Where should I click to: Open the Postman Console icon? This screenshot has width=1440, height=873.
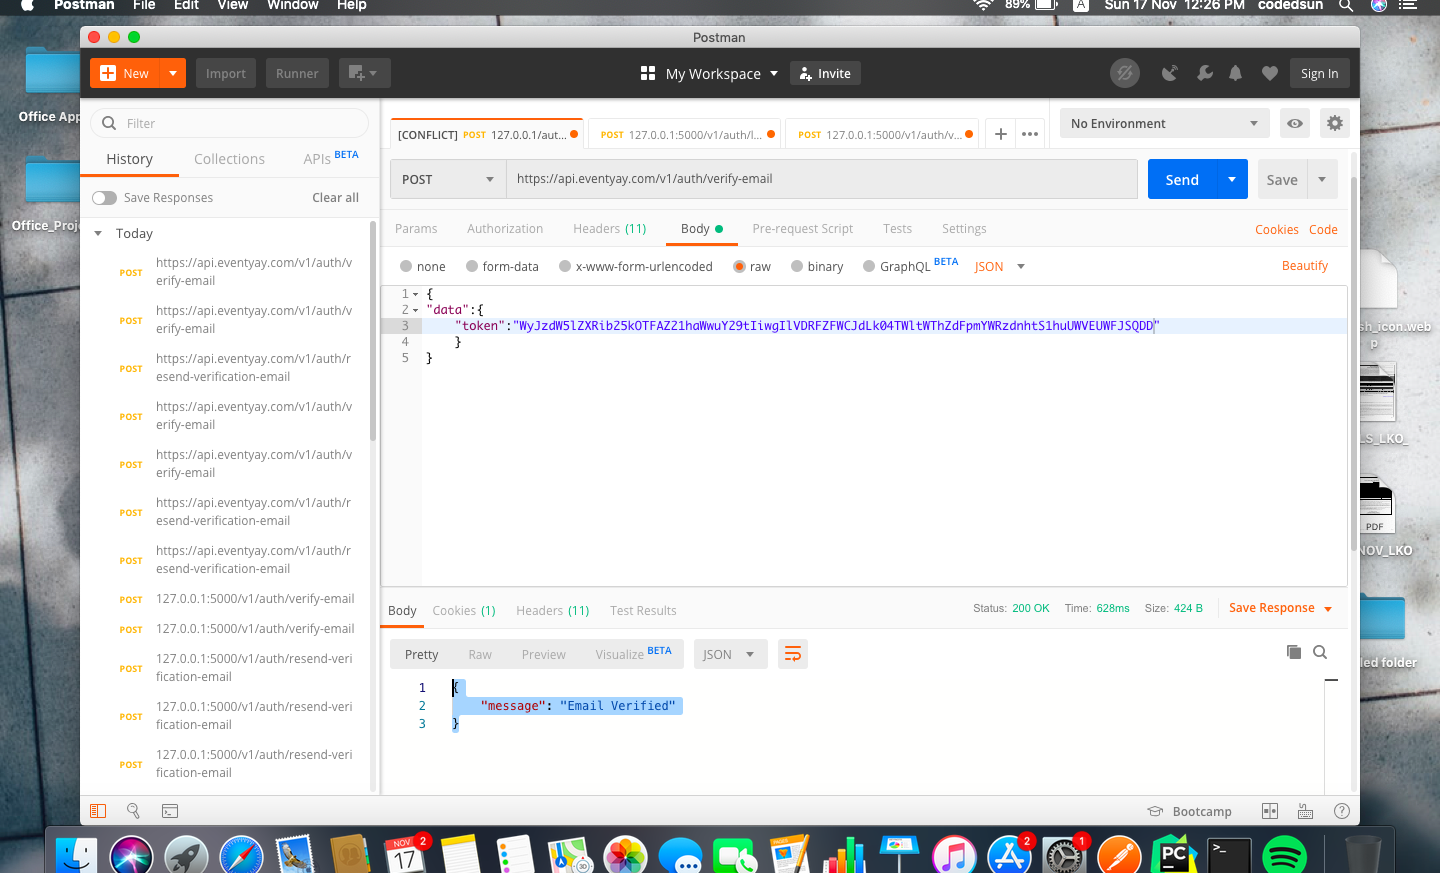click(x=170, y=811)
